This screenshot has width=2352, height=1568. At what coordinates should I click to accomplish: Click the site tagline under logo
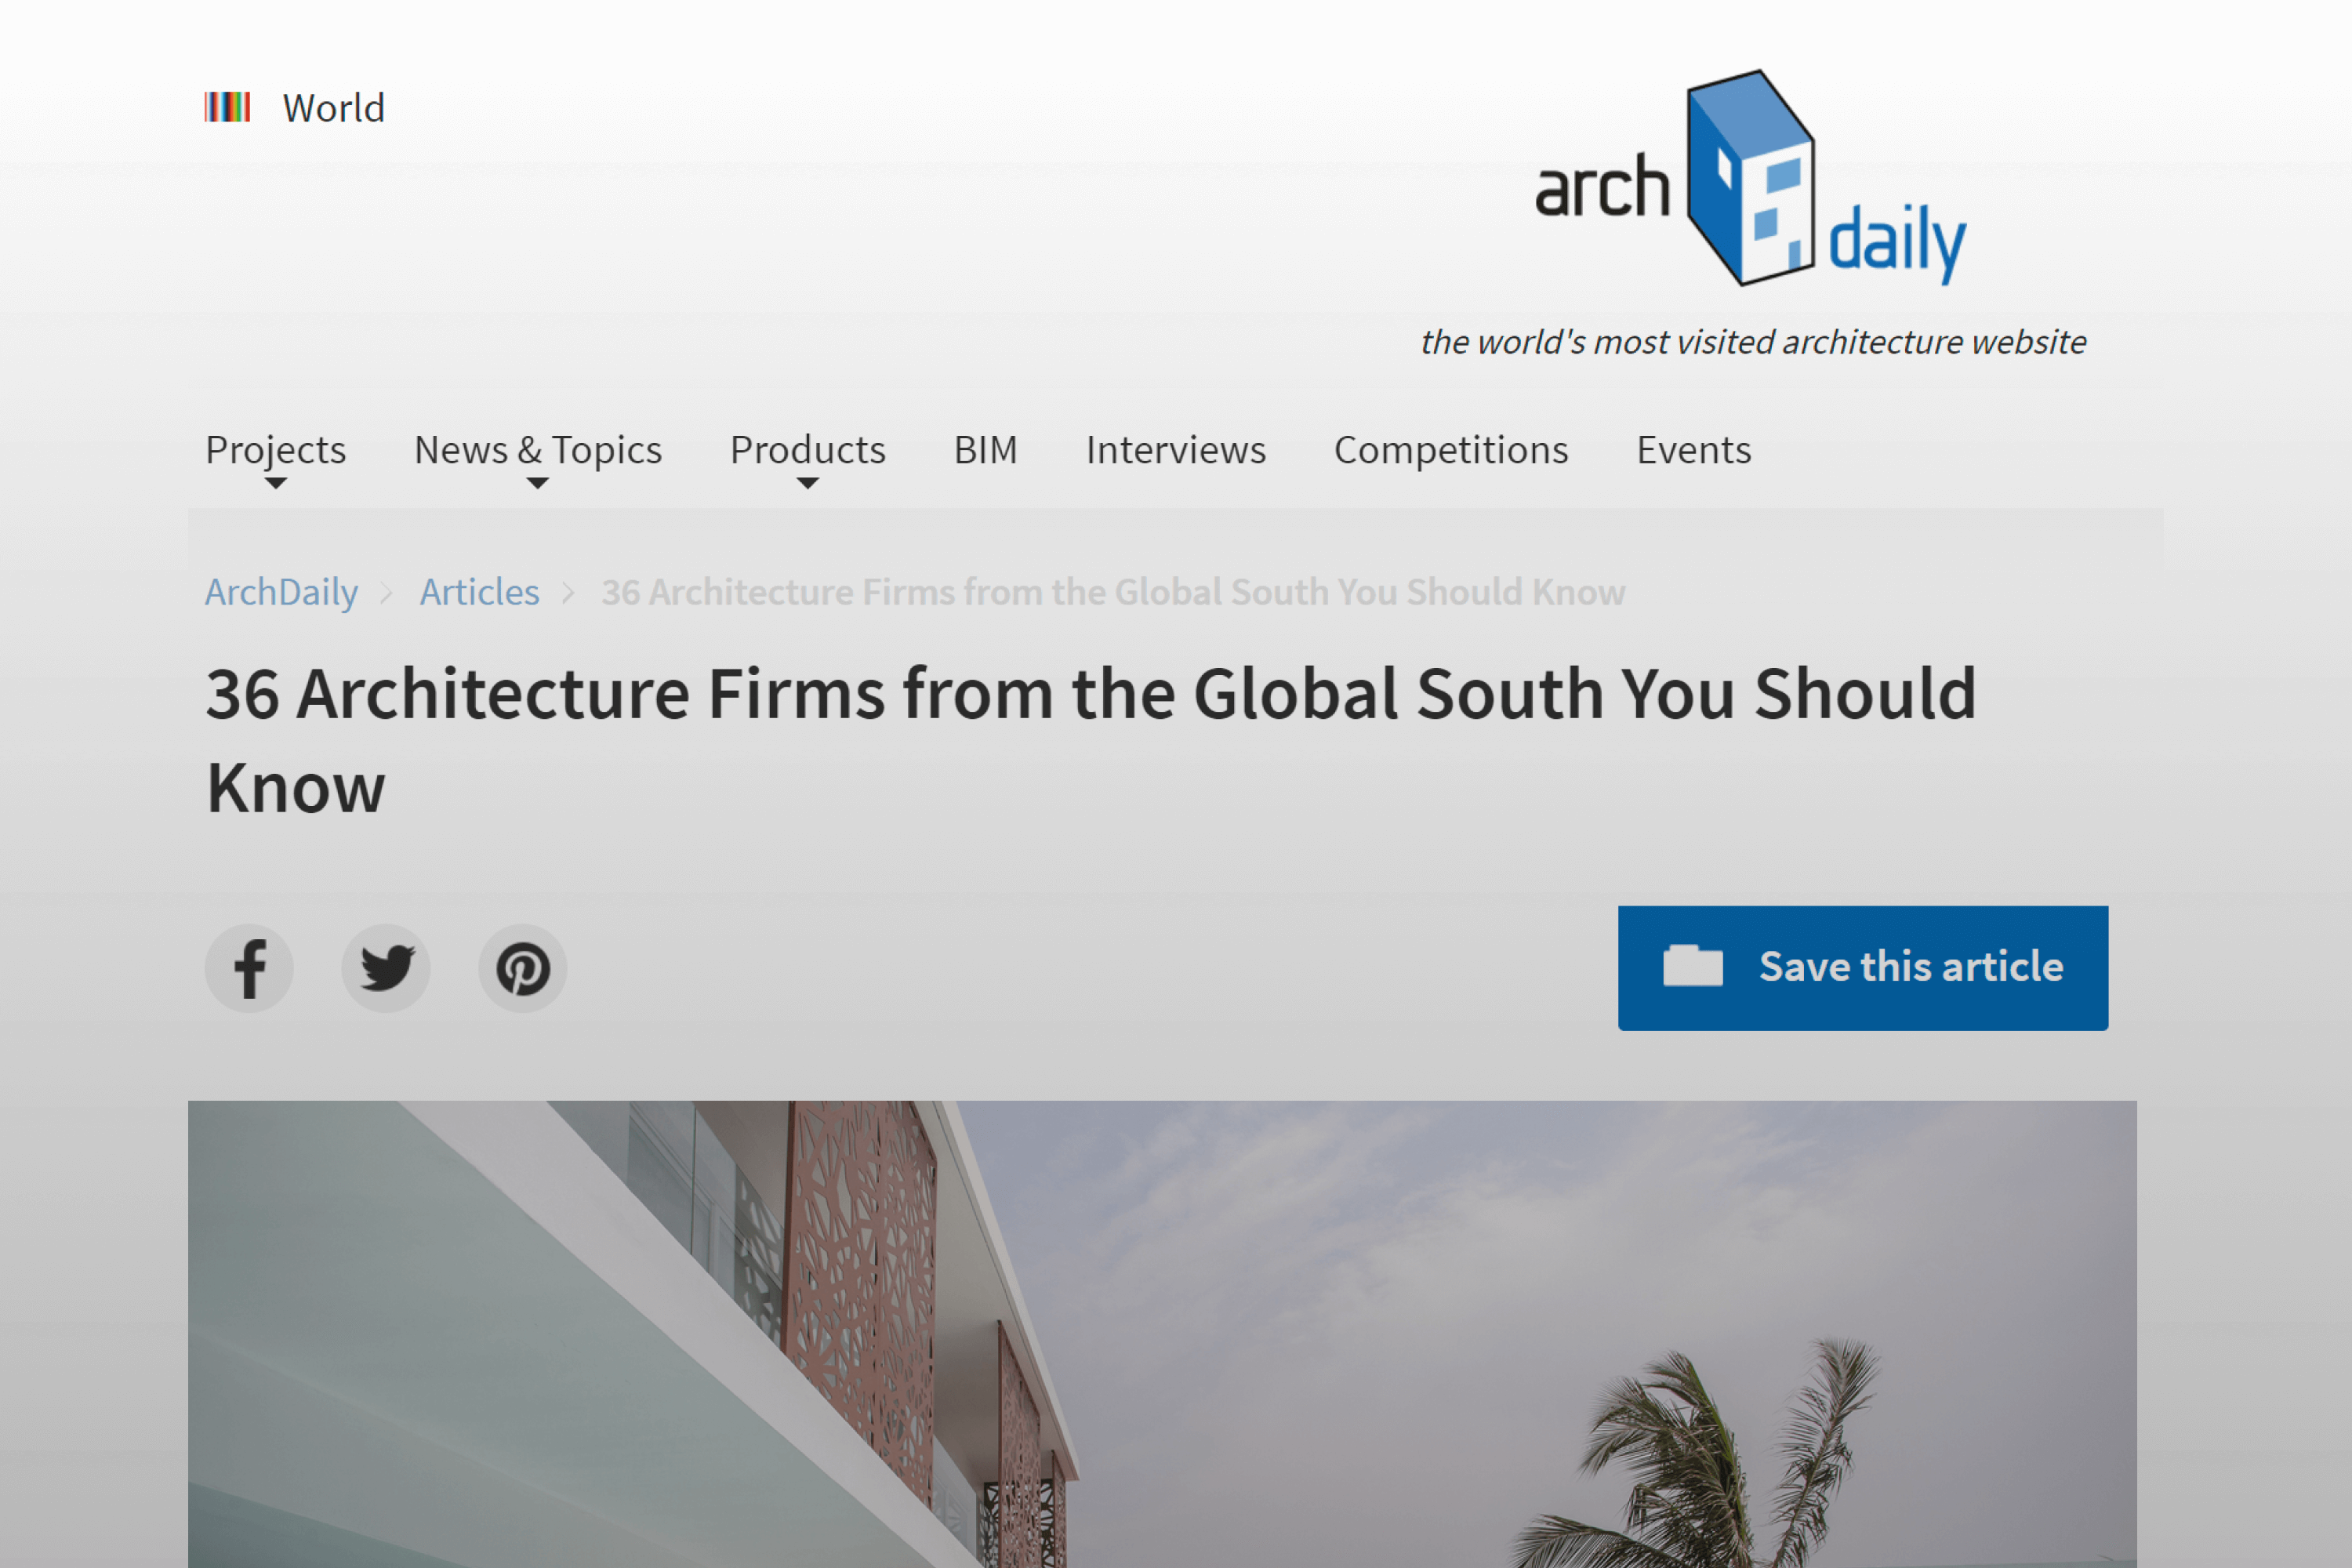point(1753,342)
